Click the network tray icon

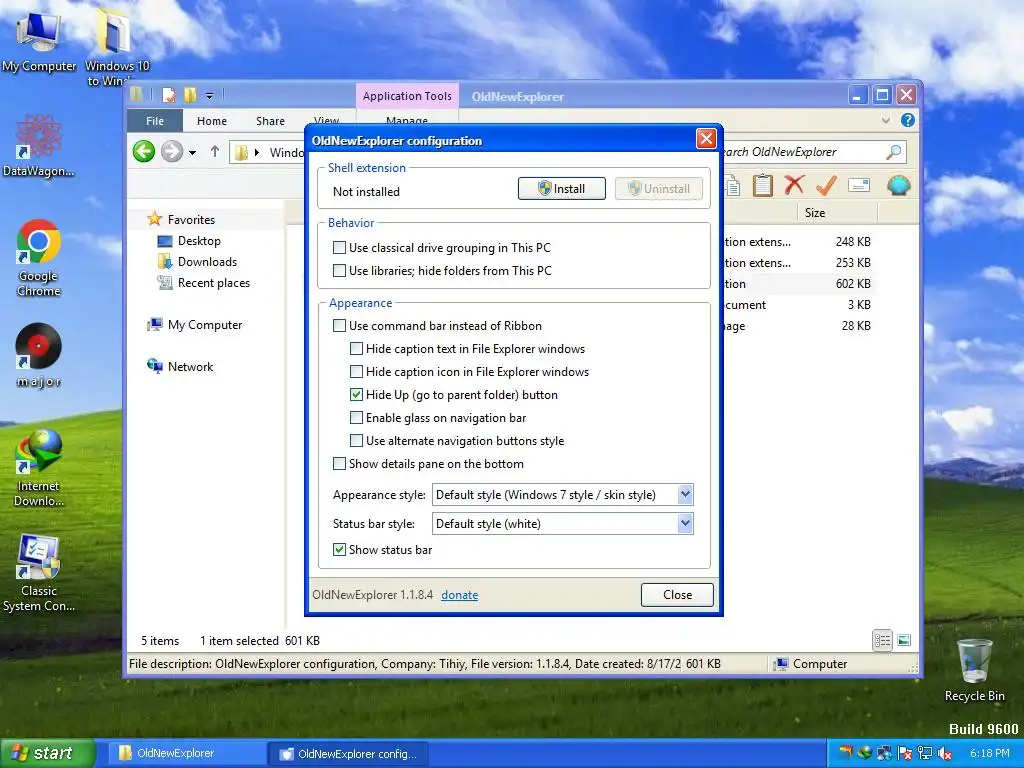click(x=925, y=753)
